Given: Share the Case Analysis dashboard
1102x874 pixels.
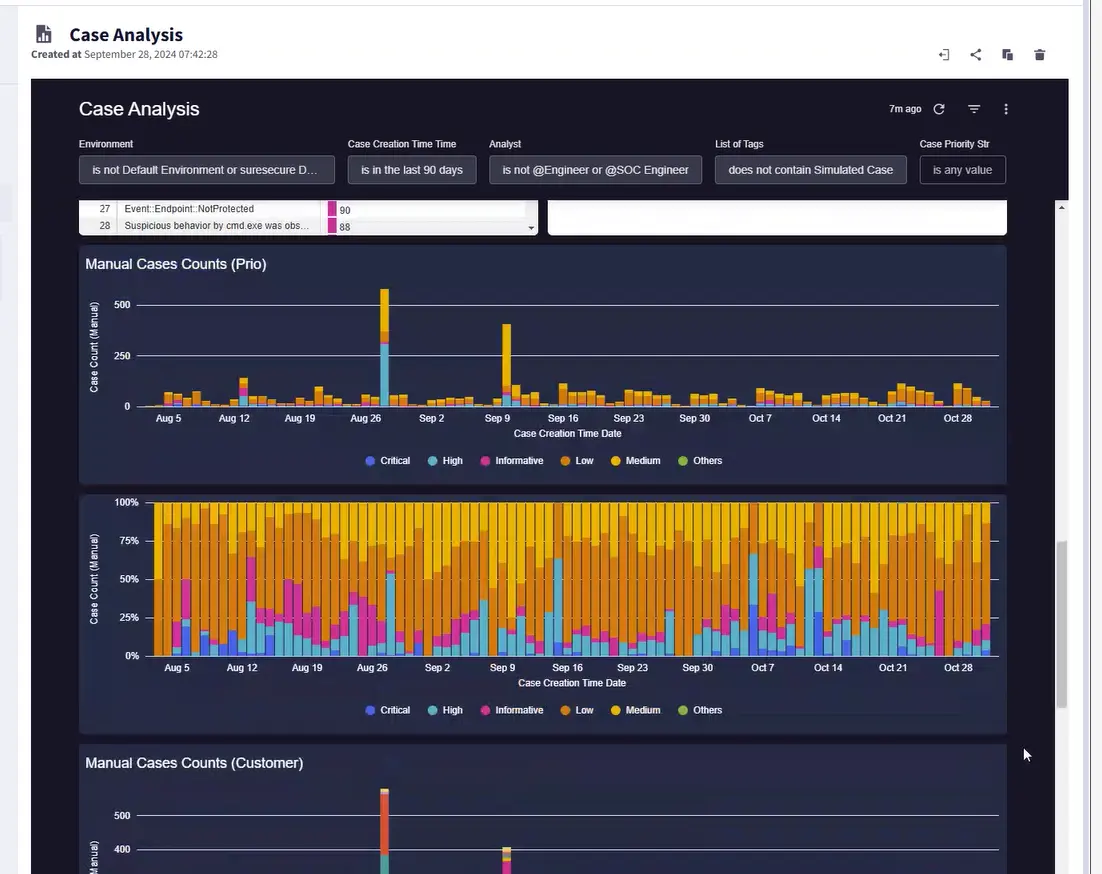Looking at the screenshot, I should pos(975,55).
